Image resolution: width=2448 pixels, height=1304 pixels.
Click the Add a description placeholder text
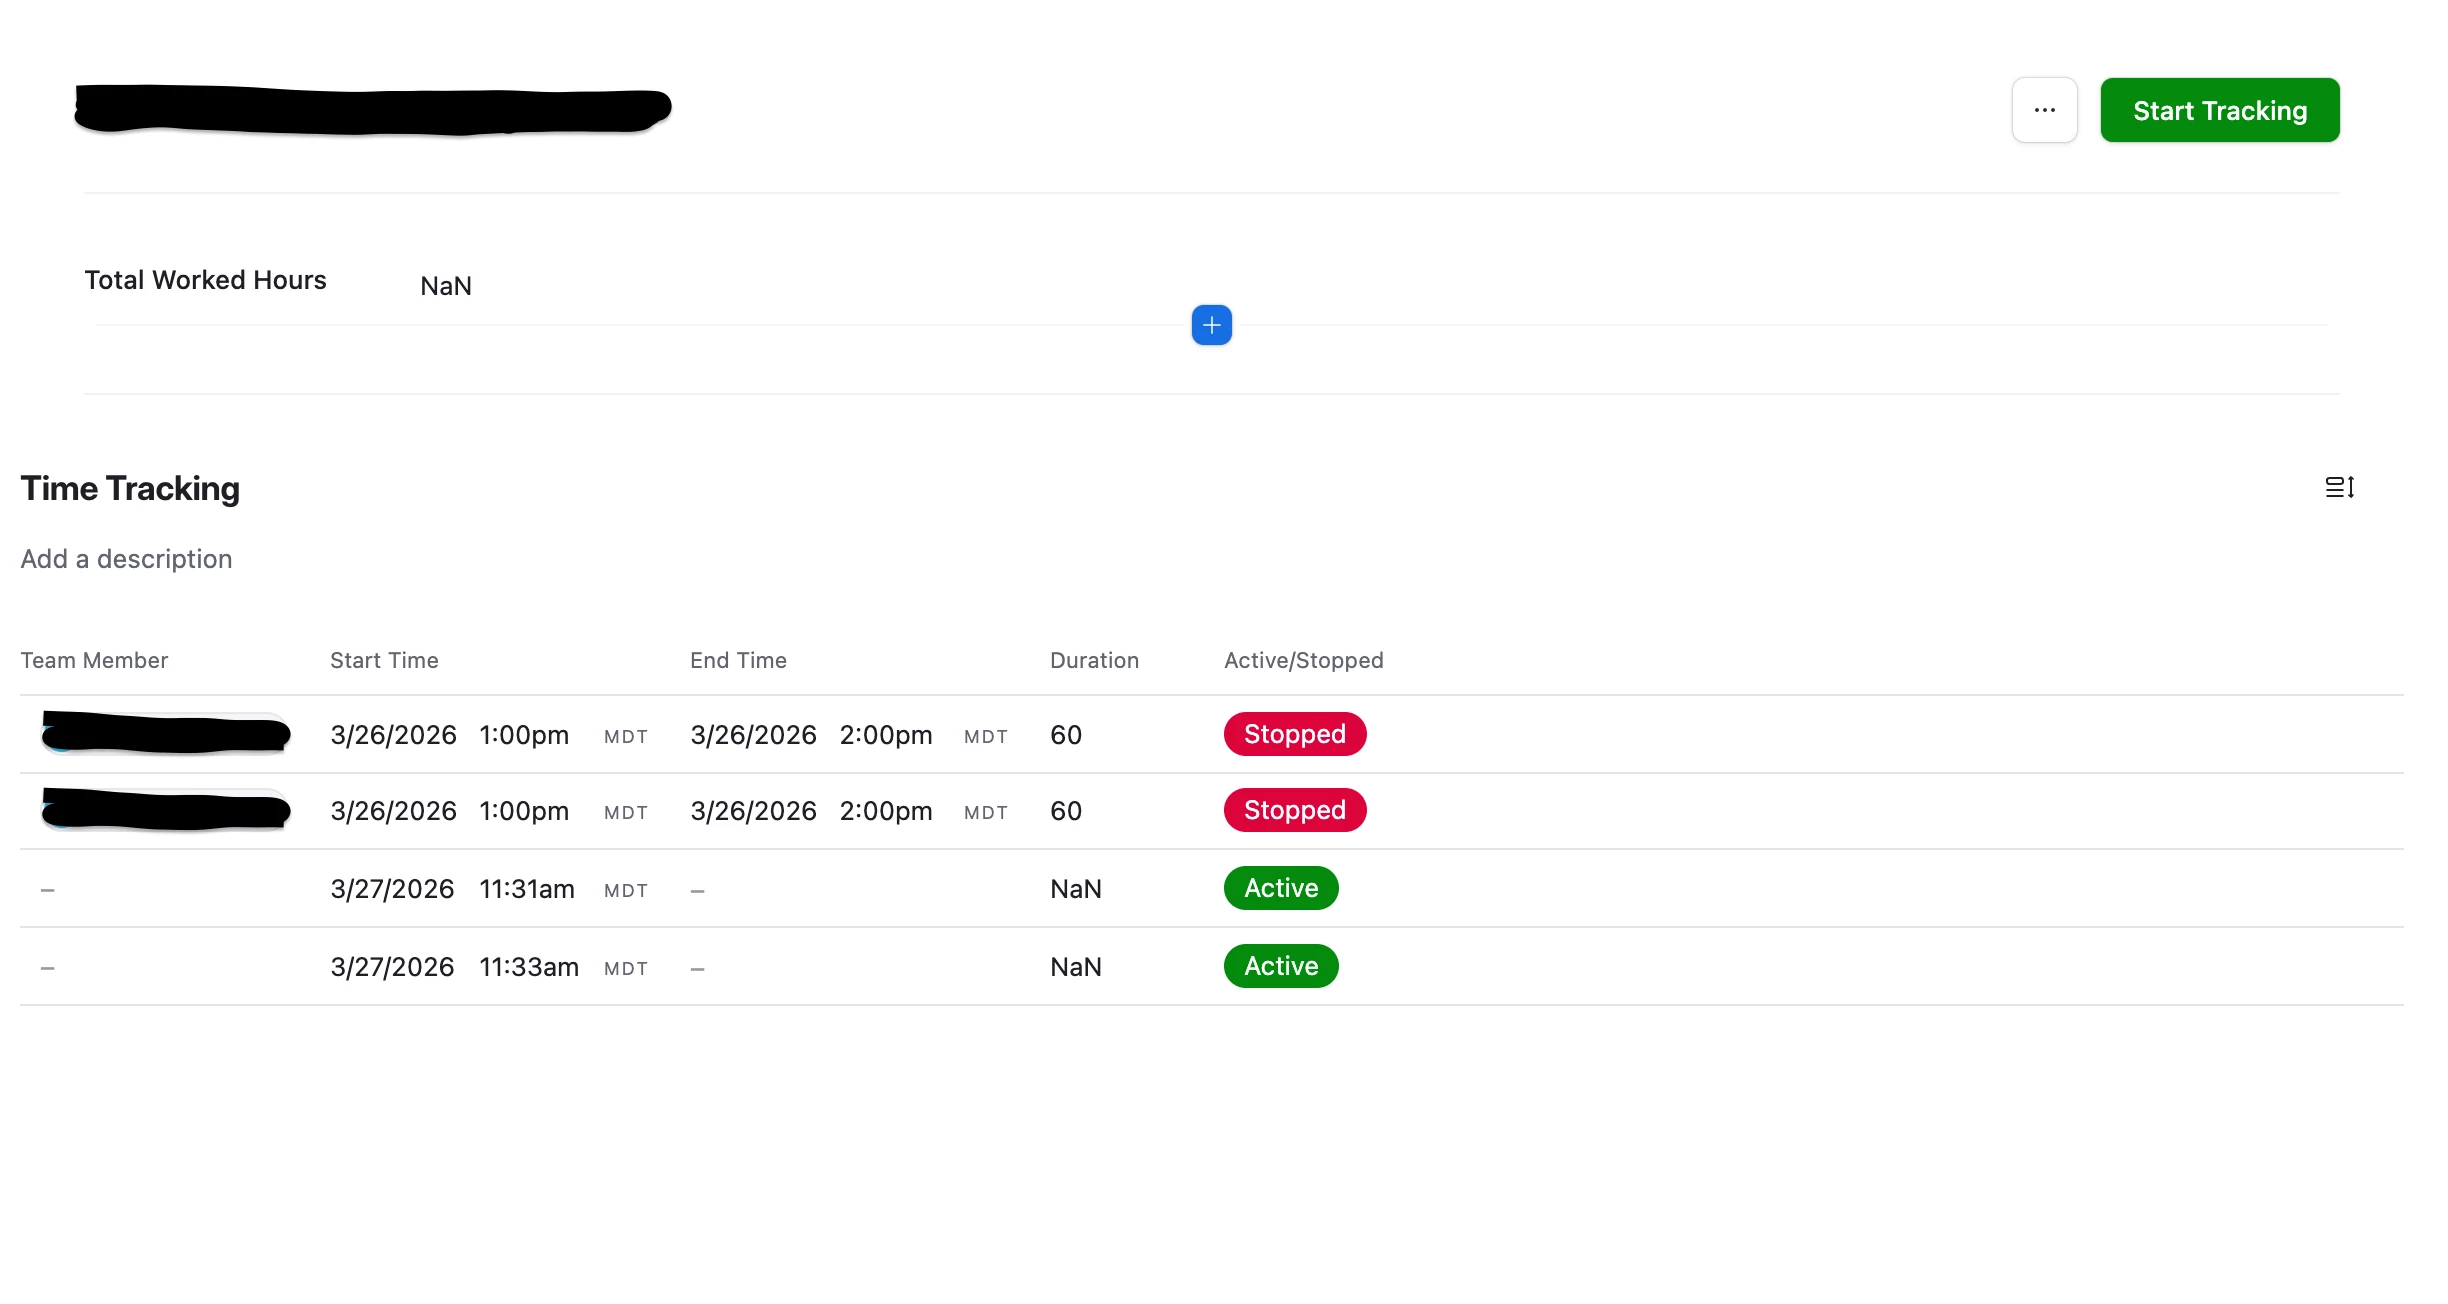[x=126, y=559]
